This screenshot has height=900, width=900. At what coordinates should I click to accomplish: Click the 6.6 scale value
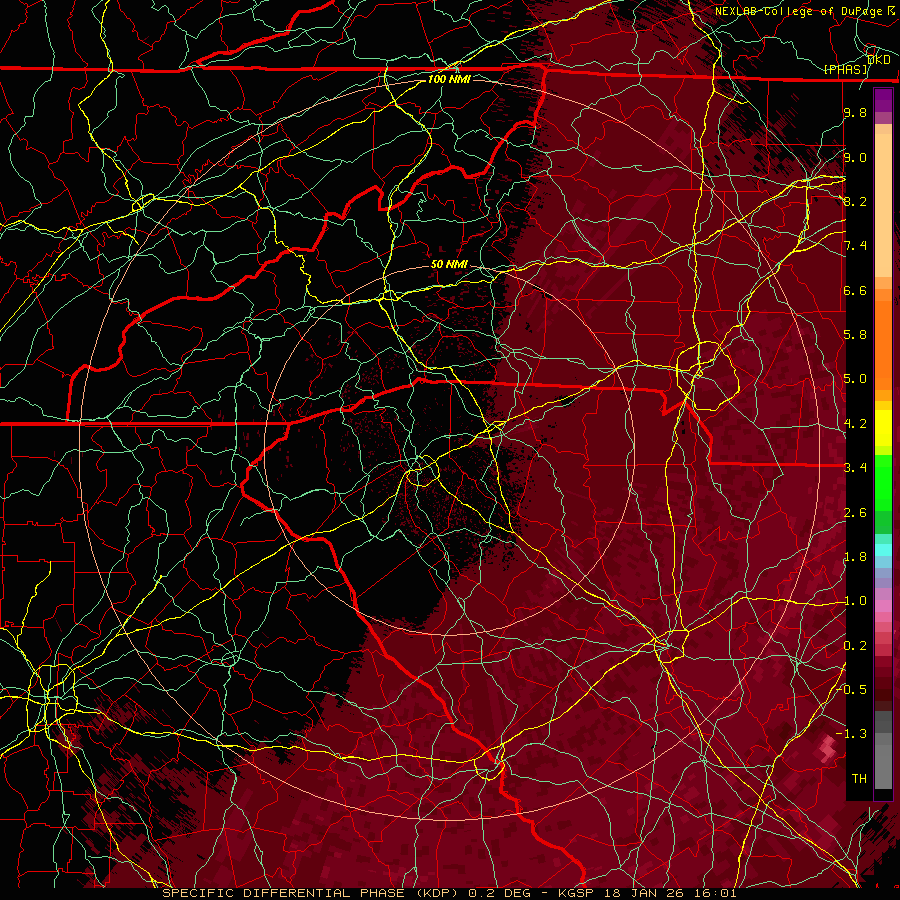point(855,290)
